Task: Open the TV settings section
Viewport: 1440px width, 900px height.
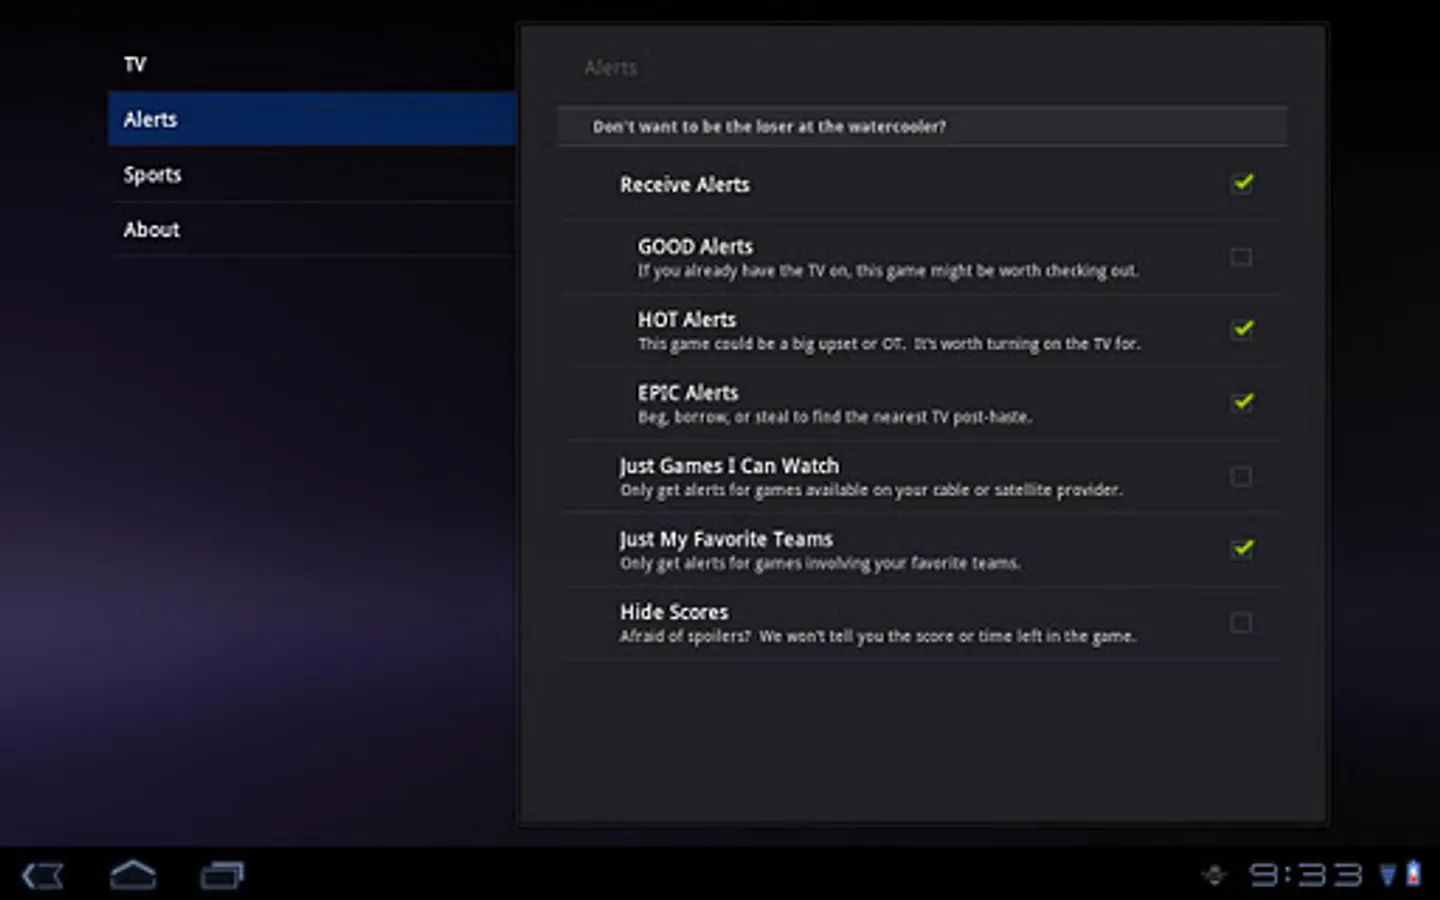Action: [x=312, y=64]
